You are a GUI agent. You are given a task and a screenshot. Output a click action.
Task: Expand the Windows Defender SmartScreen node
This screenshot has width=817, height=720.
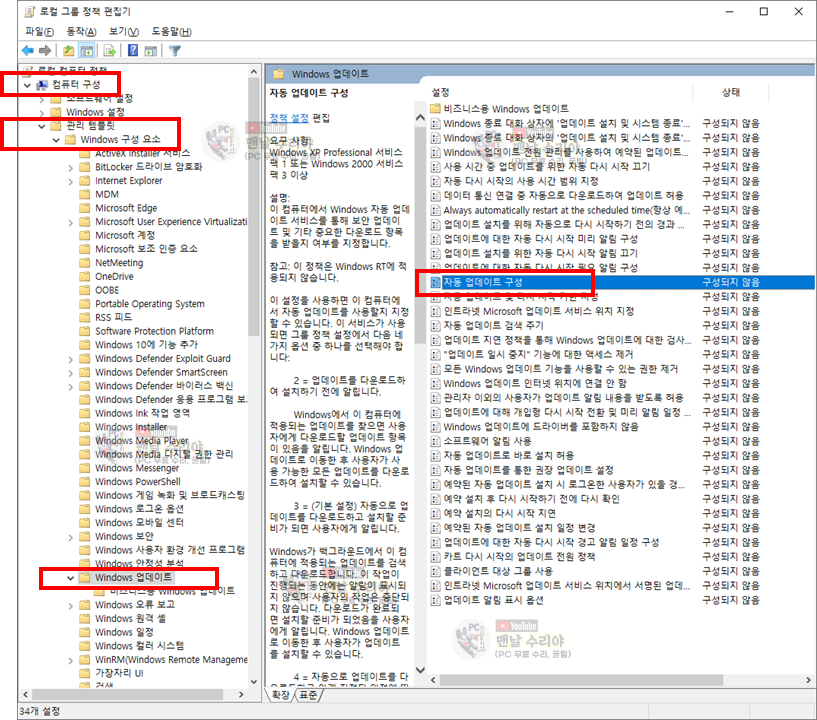click(x=70, y=373)
